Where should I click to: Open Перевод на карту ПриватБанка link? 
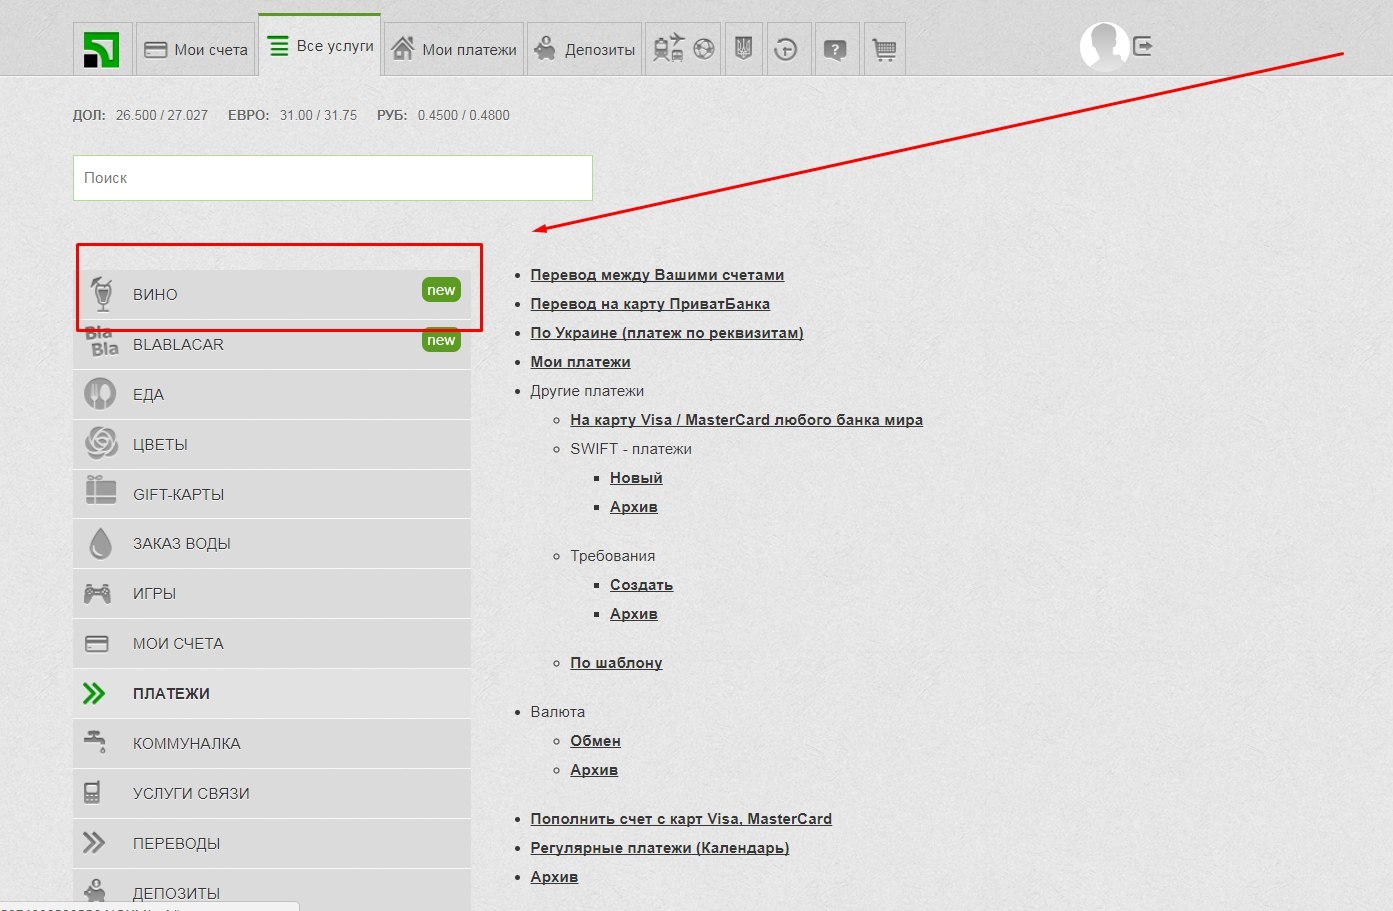[x=650, y=304]
